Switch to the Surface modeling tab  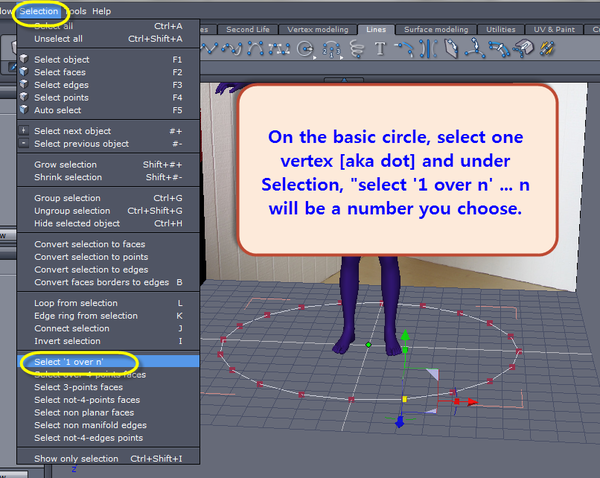pos(436,29)
